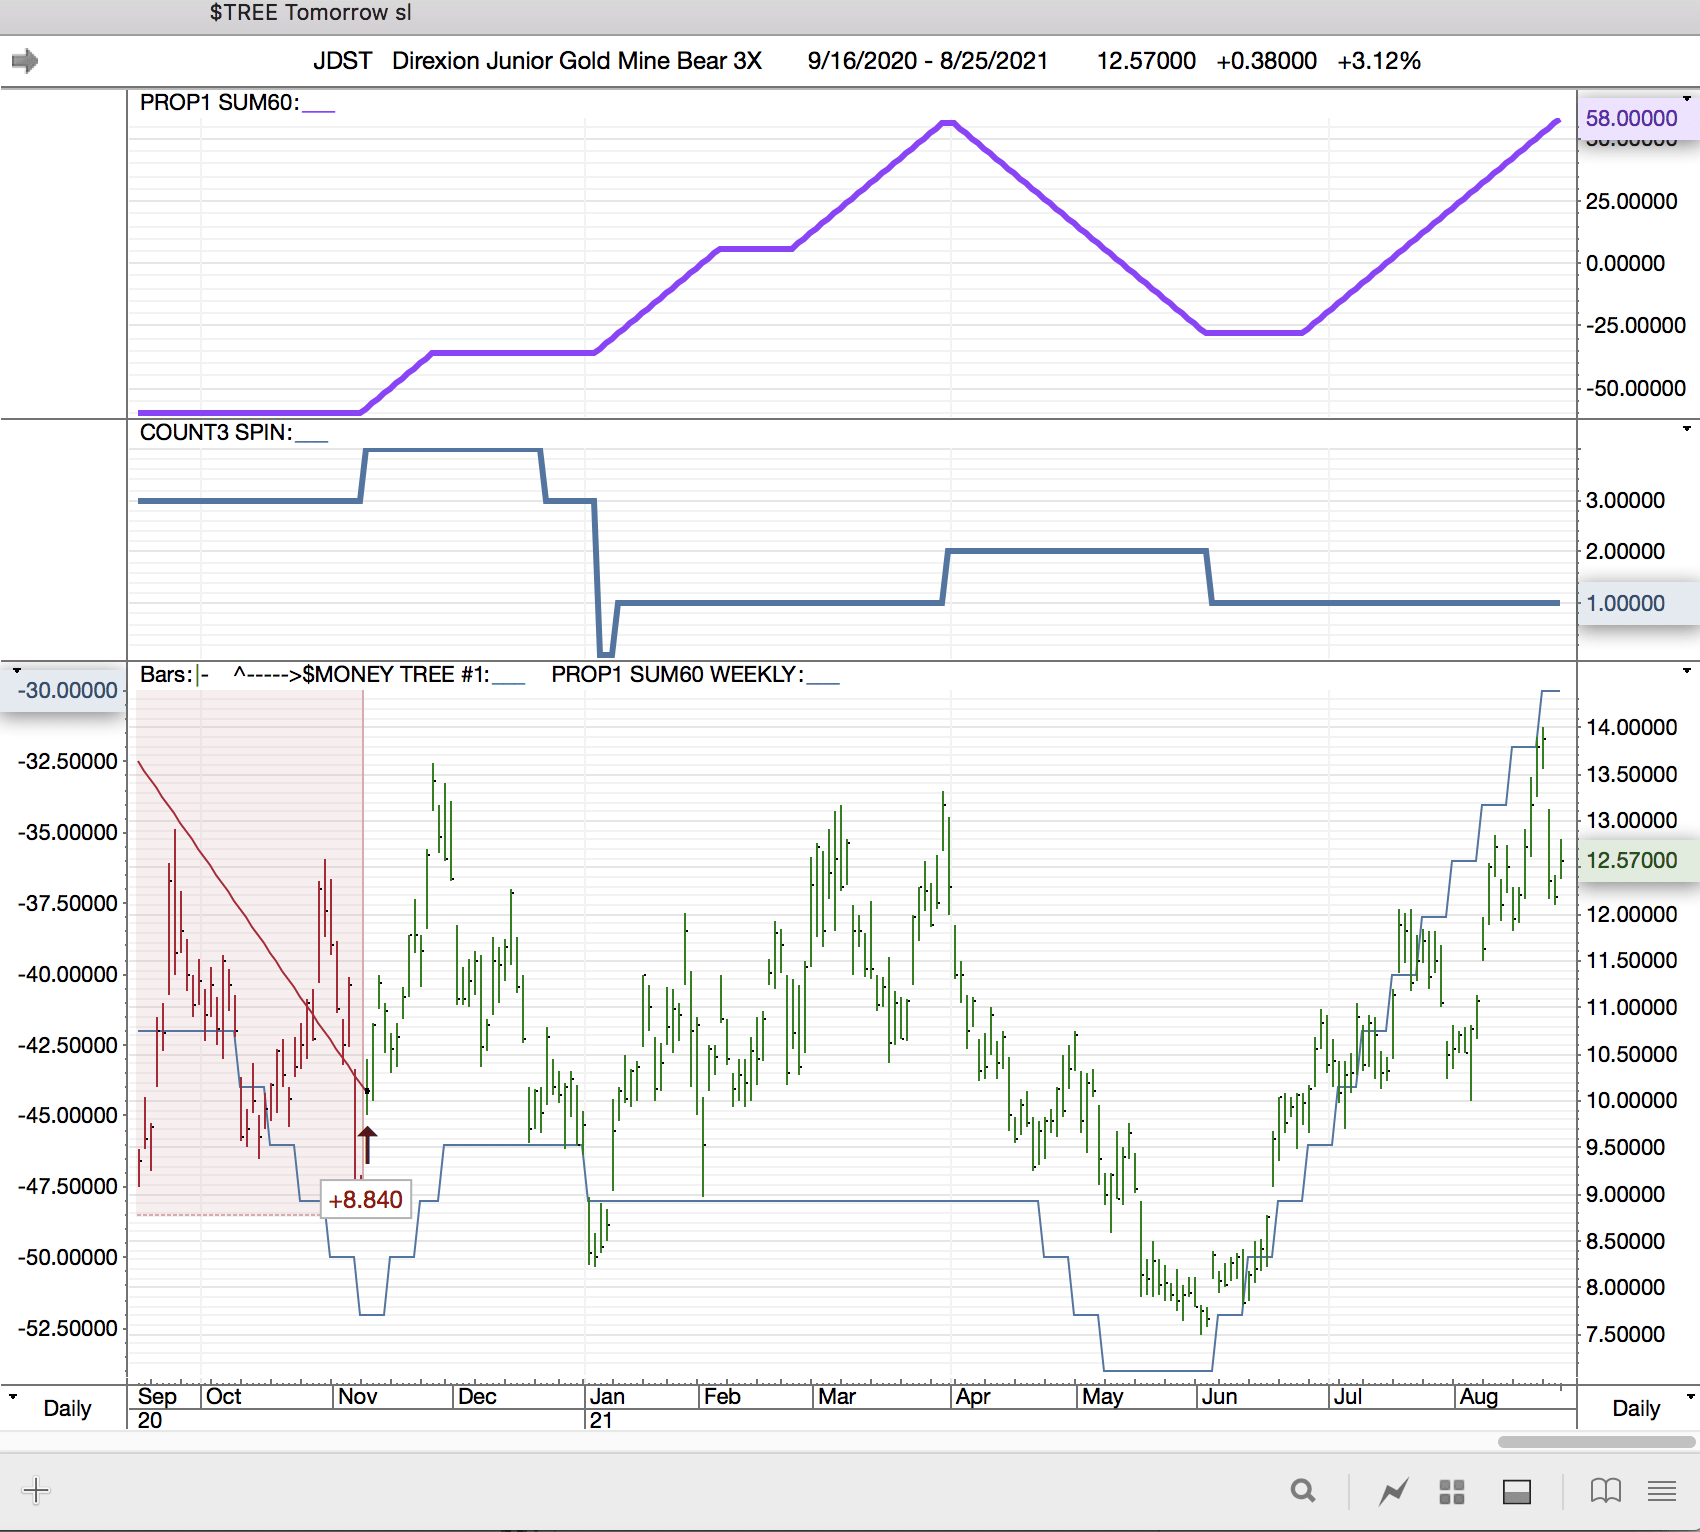Open the PROP1 SUM60 pane menu arrow
Screen dimensions: 1700x1532
pyautogui.click(x=1687, y=99)
